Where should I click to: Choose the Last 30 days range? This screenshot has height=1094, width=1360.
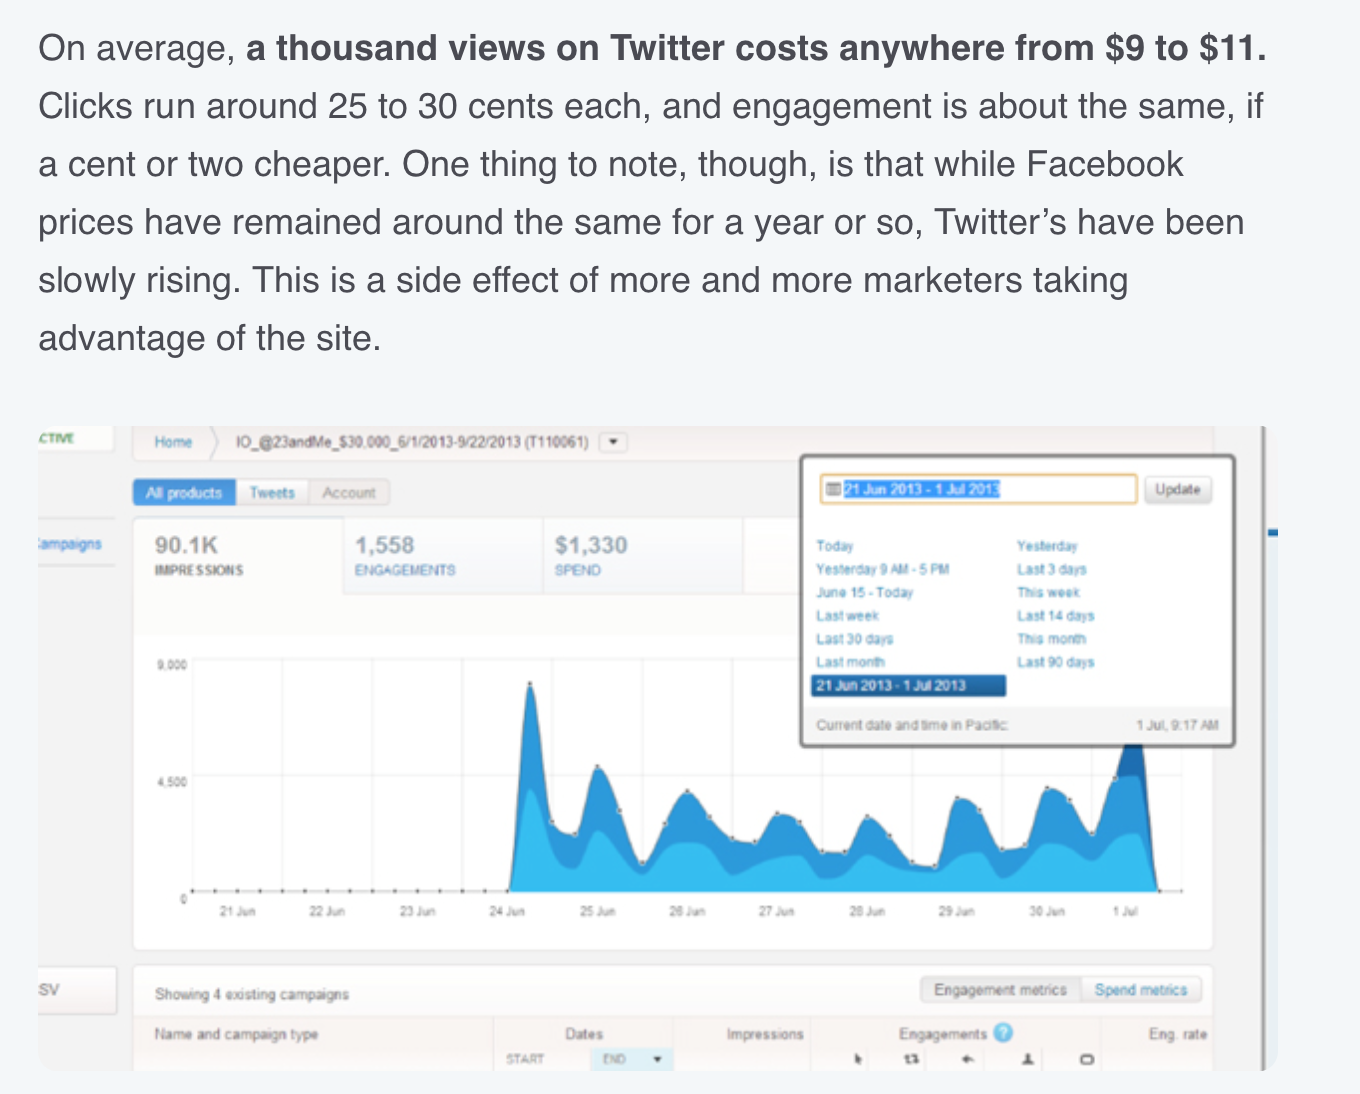854,639
